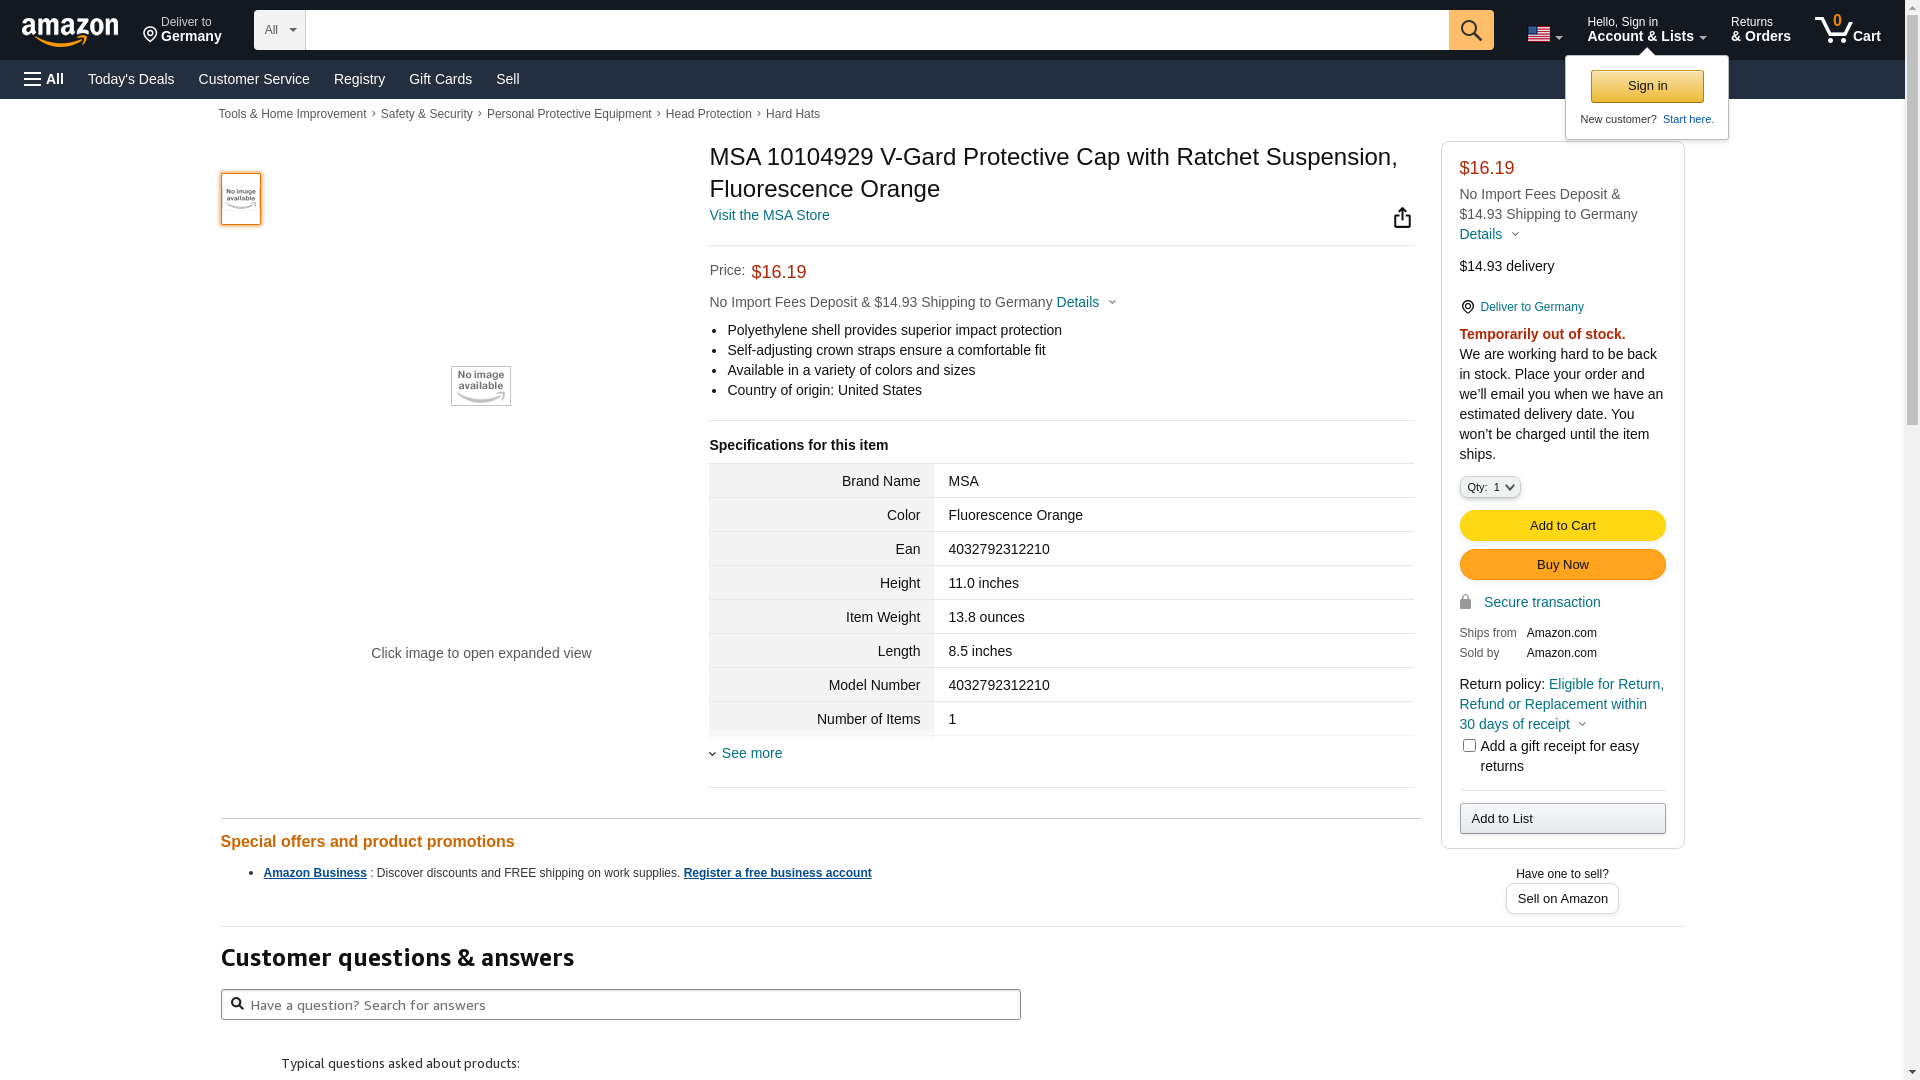This screenshot has height=1080, width=1920.
Task: Open Today's Deals menu item
Action: pos(131,79)
